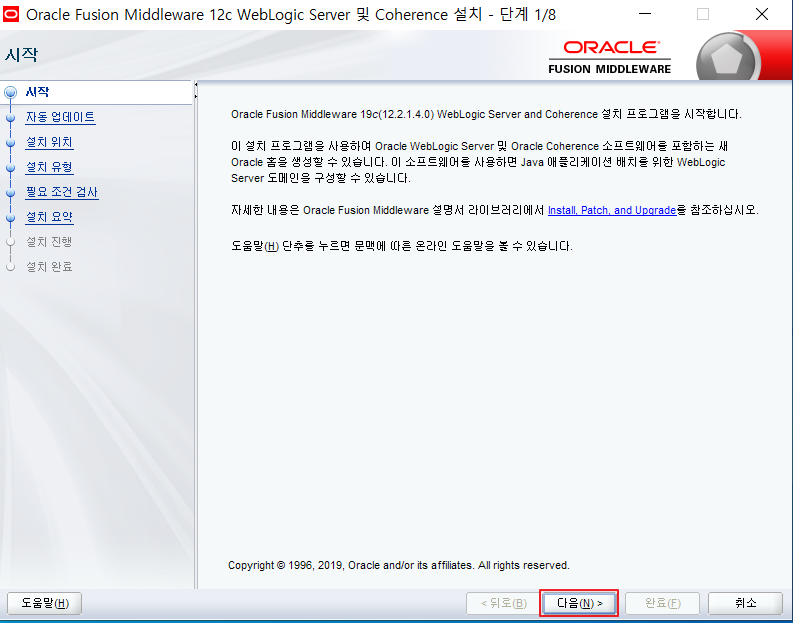Click the copyright notice text
Screen dimensions: 793x623
coord(399,565)
